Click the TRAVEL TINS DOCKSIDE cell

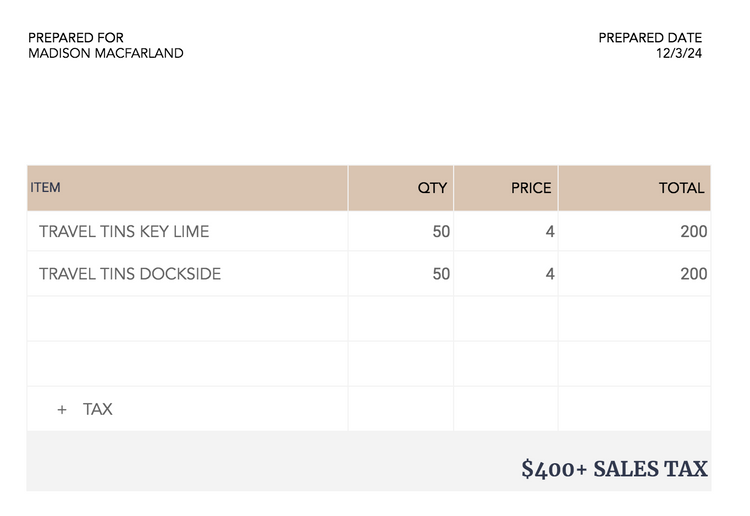point(188,274)
